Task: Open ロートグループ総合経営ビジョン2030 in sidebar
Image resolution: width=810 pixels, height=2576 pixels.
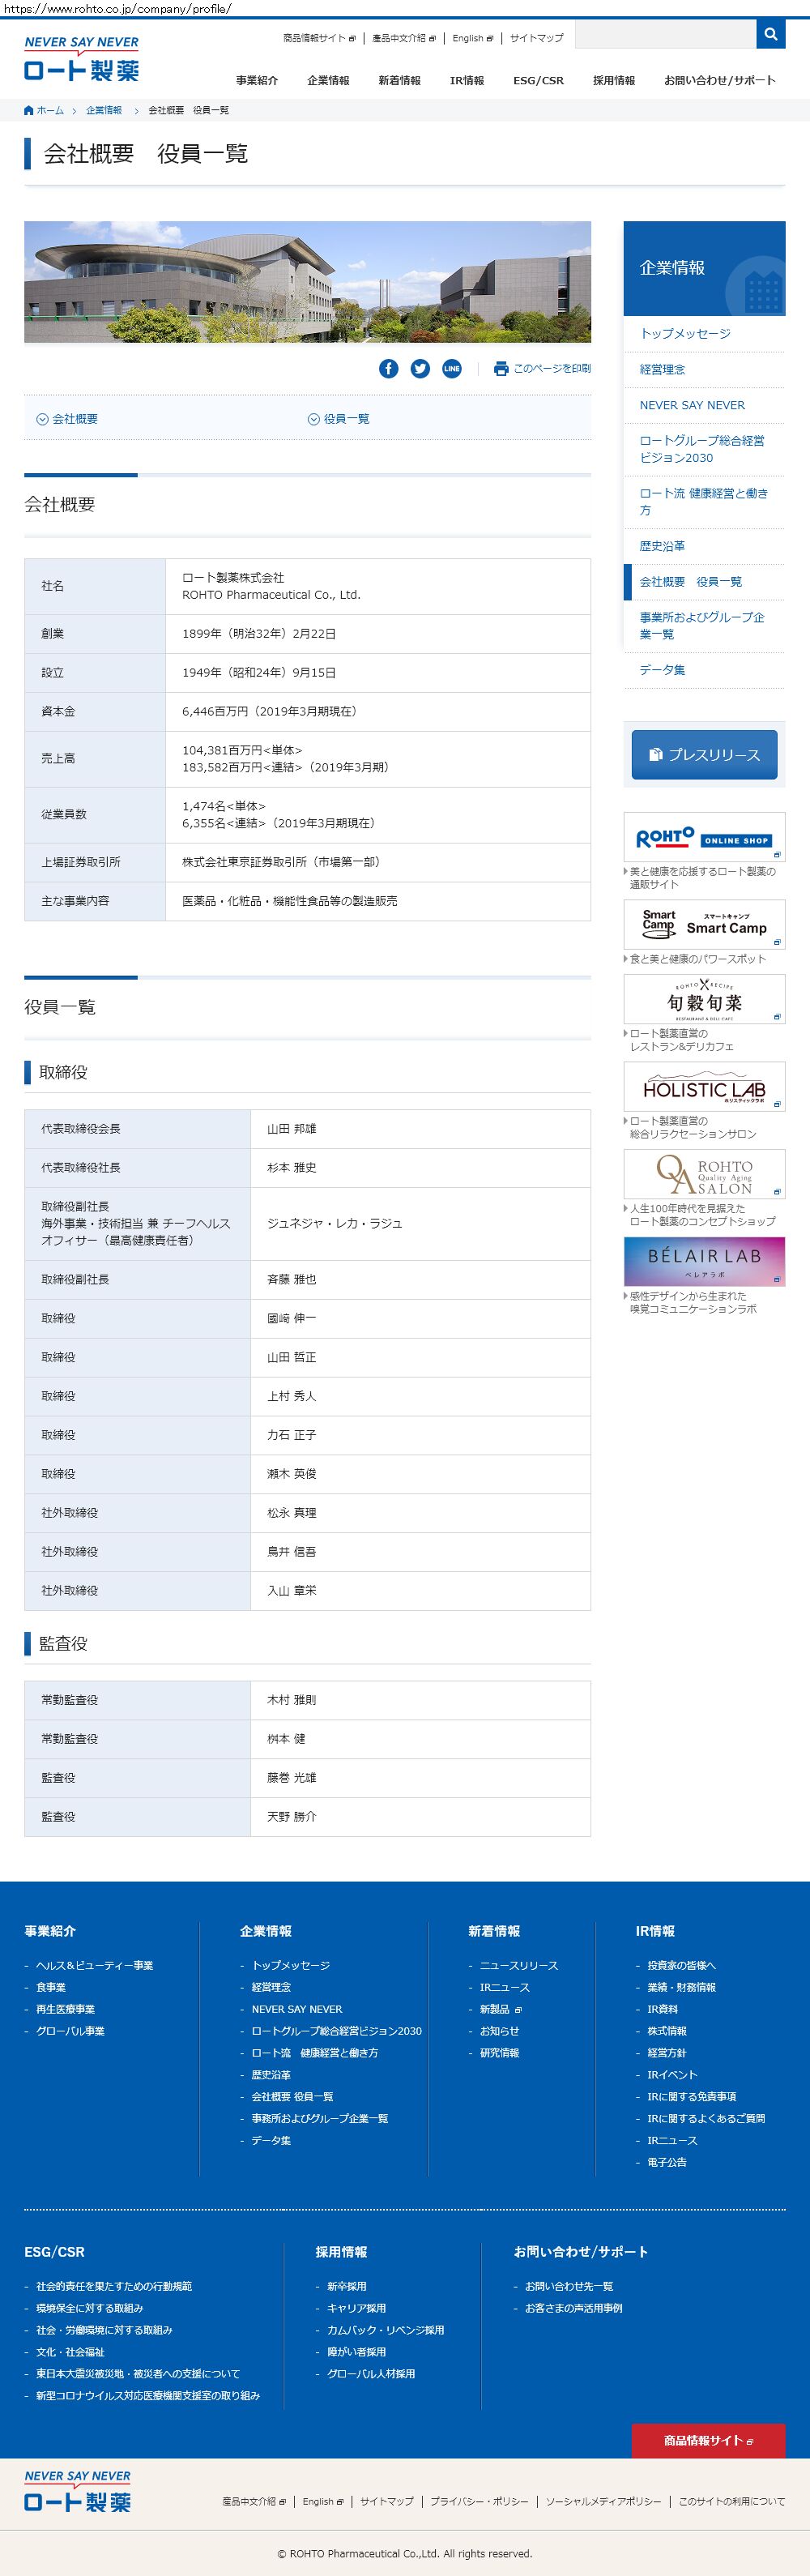Action: [x=702, y=449]
